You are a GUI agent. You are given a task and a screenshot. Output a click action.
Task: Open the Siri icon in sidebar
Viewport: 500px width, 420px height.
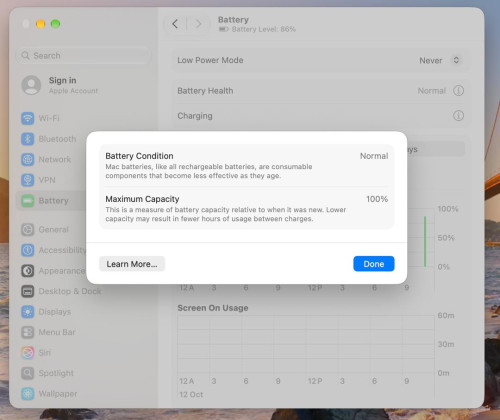(28, 353)
